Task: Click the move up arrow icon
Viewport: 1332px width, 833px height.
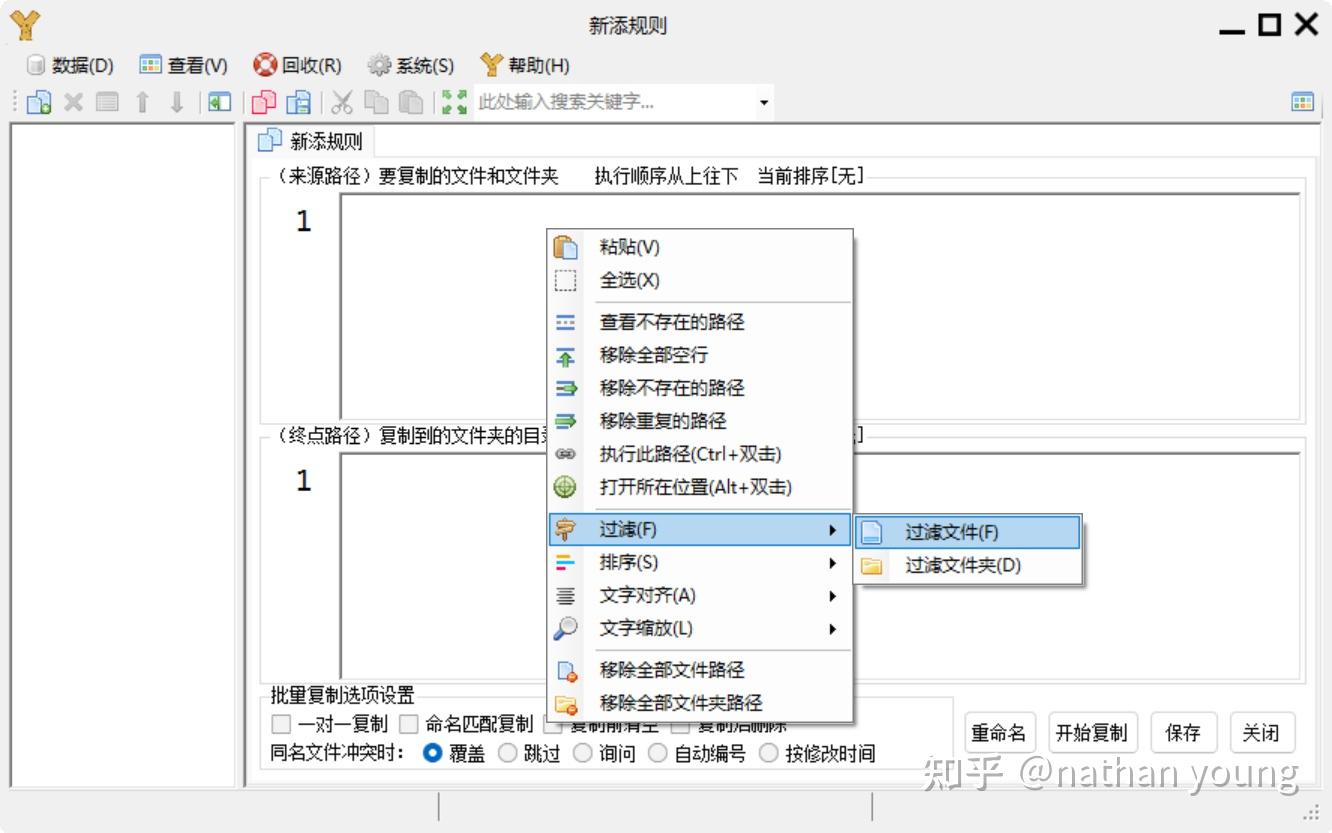Action: pos(142,102)
